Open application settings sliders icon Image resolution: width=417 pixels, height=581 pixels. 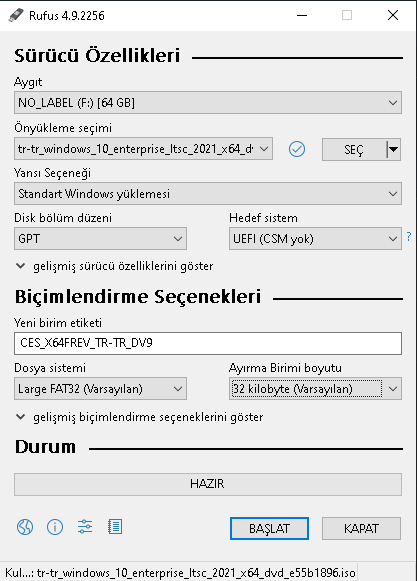click(x=85, y=527)
